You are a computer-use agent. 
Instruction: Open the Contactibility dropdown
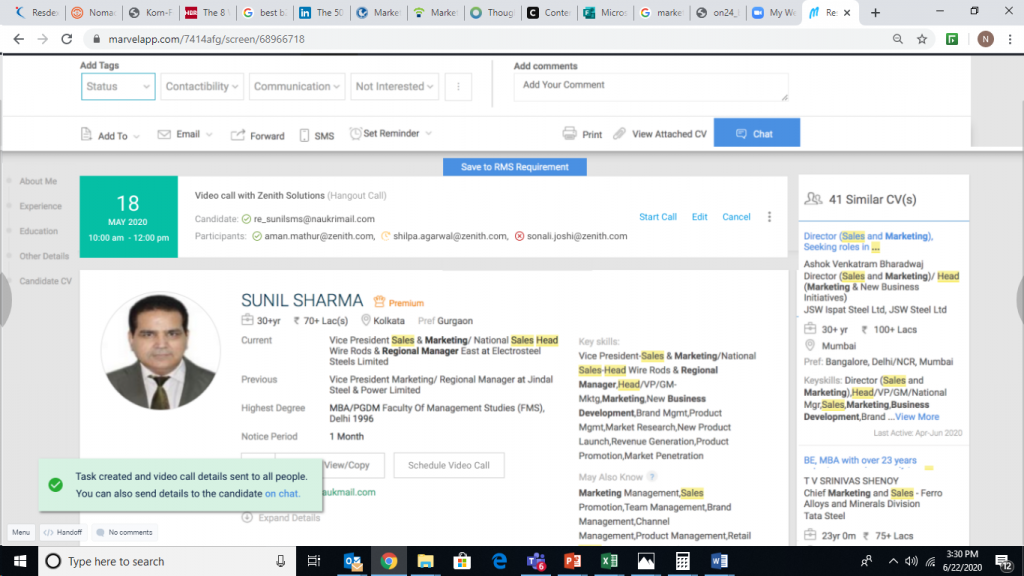(x=202, y=86)
